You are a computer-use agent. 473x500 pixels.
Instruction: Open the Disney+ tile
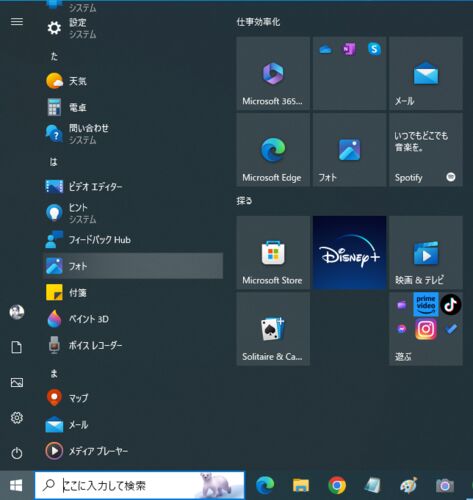(349, 252)
